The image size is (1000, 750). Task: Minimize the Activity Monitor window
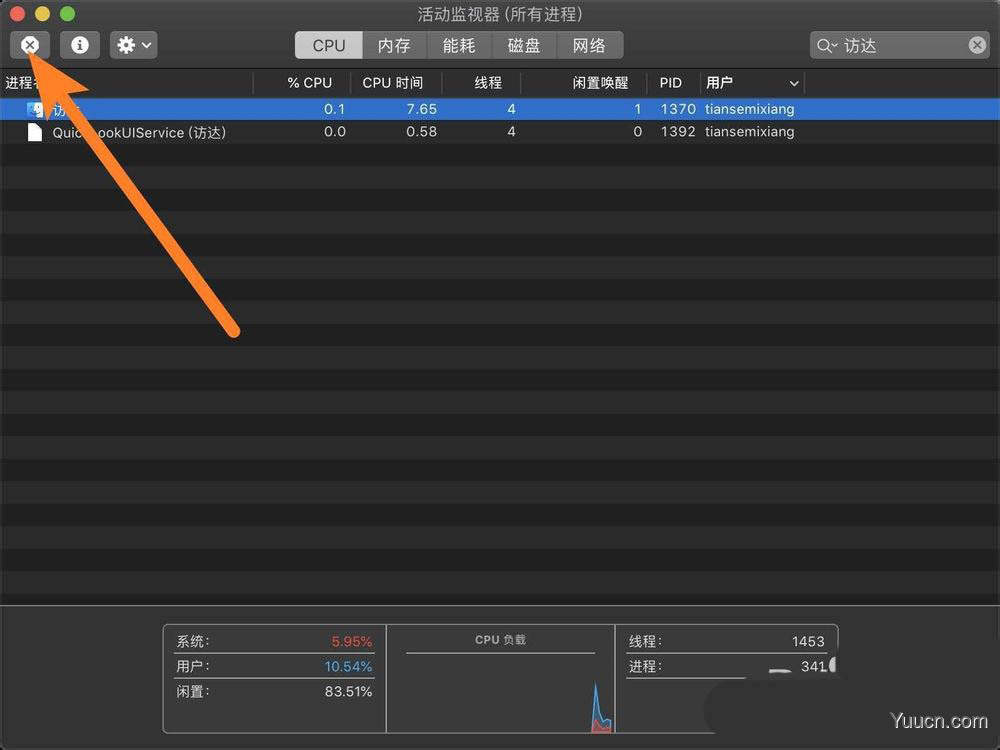pyautogui.click(x=42, y=13)
